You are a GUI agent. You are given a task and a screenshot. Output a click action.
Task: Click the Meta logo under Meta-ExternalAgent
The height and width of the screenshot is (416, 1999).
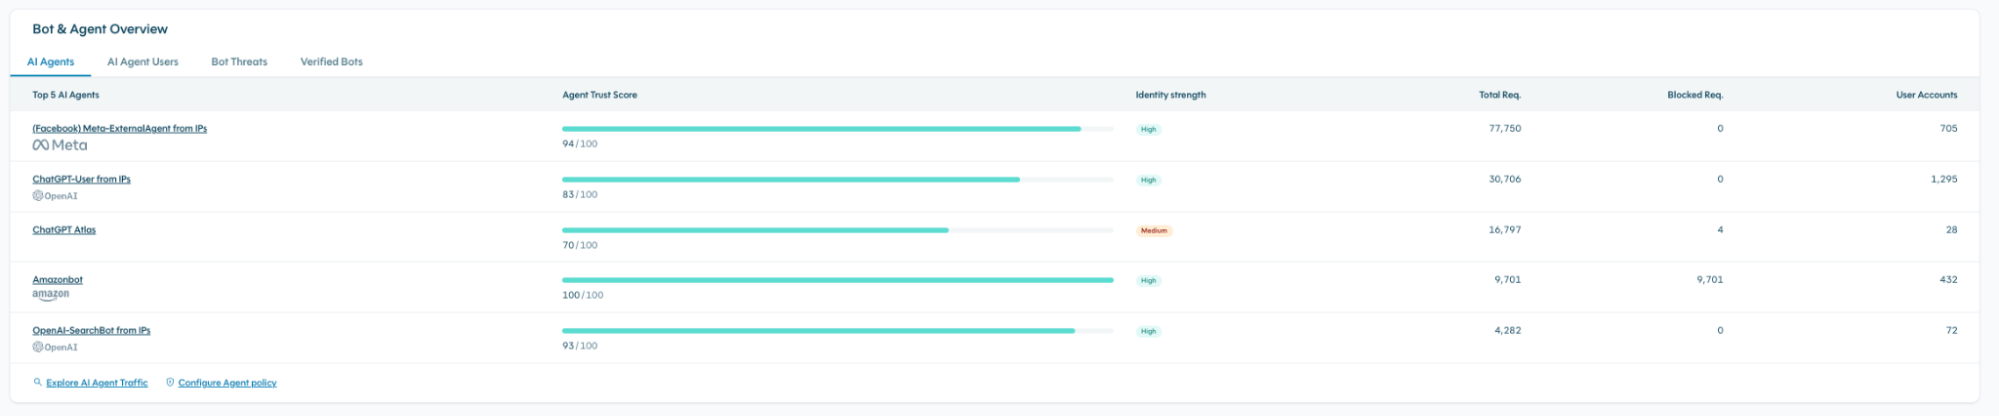[60, 145]
